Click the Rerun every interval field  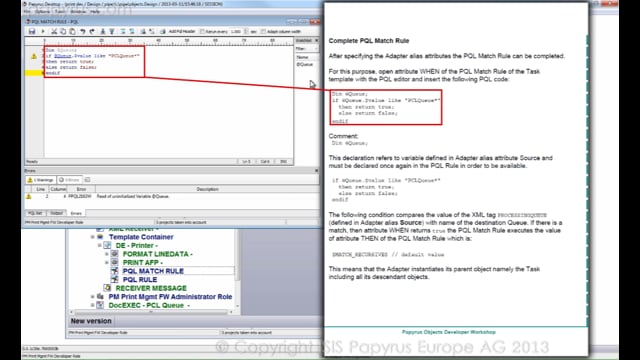pyautogui.click(x=236, y=31)
